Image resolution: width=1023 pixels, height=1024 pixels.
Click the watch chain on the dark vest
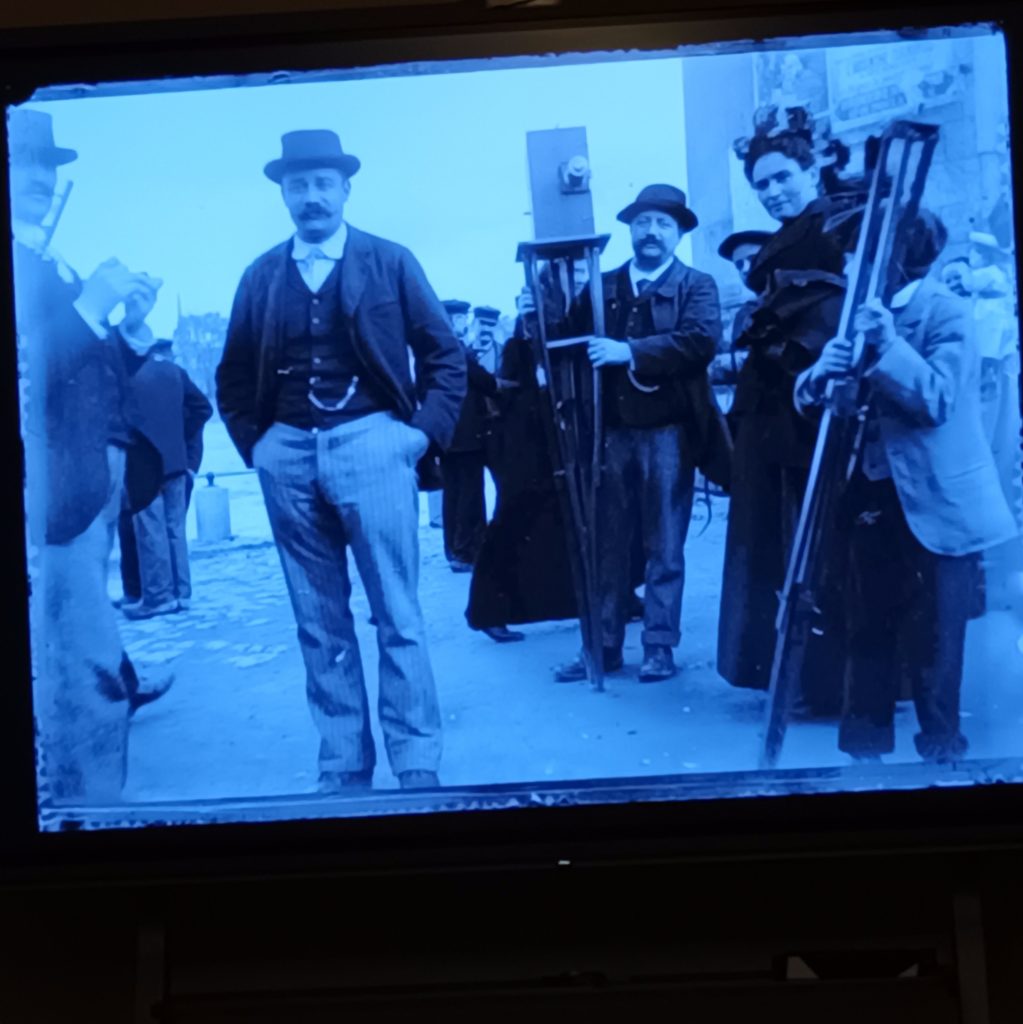pos(332,397)
